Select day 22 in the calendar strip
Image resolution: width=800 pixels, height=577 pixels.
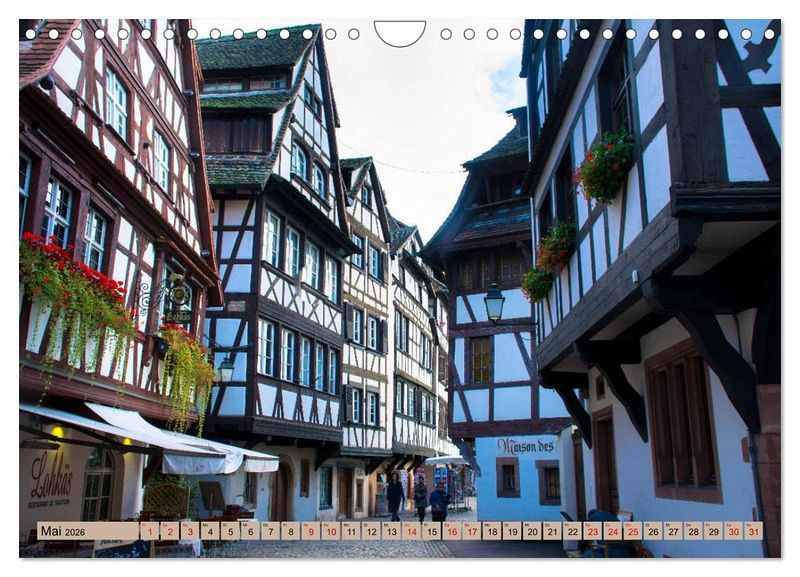(x=571, y=531)
